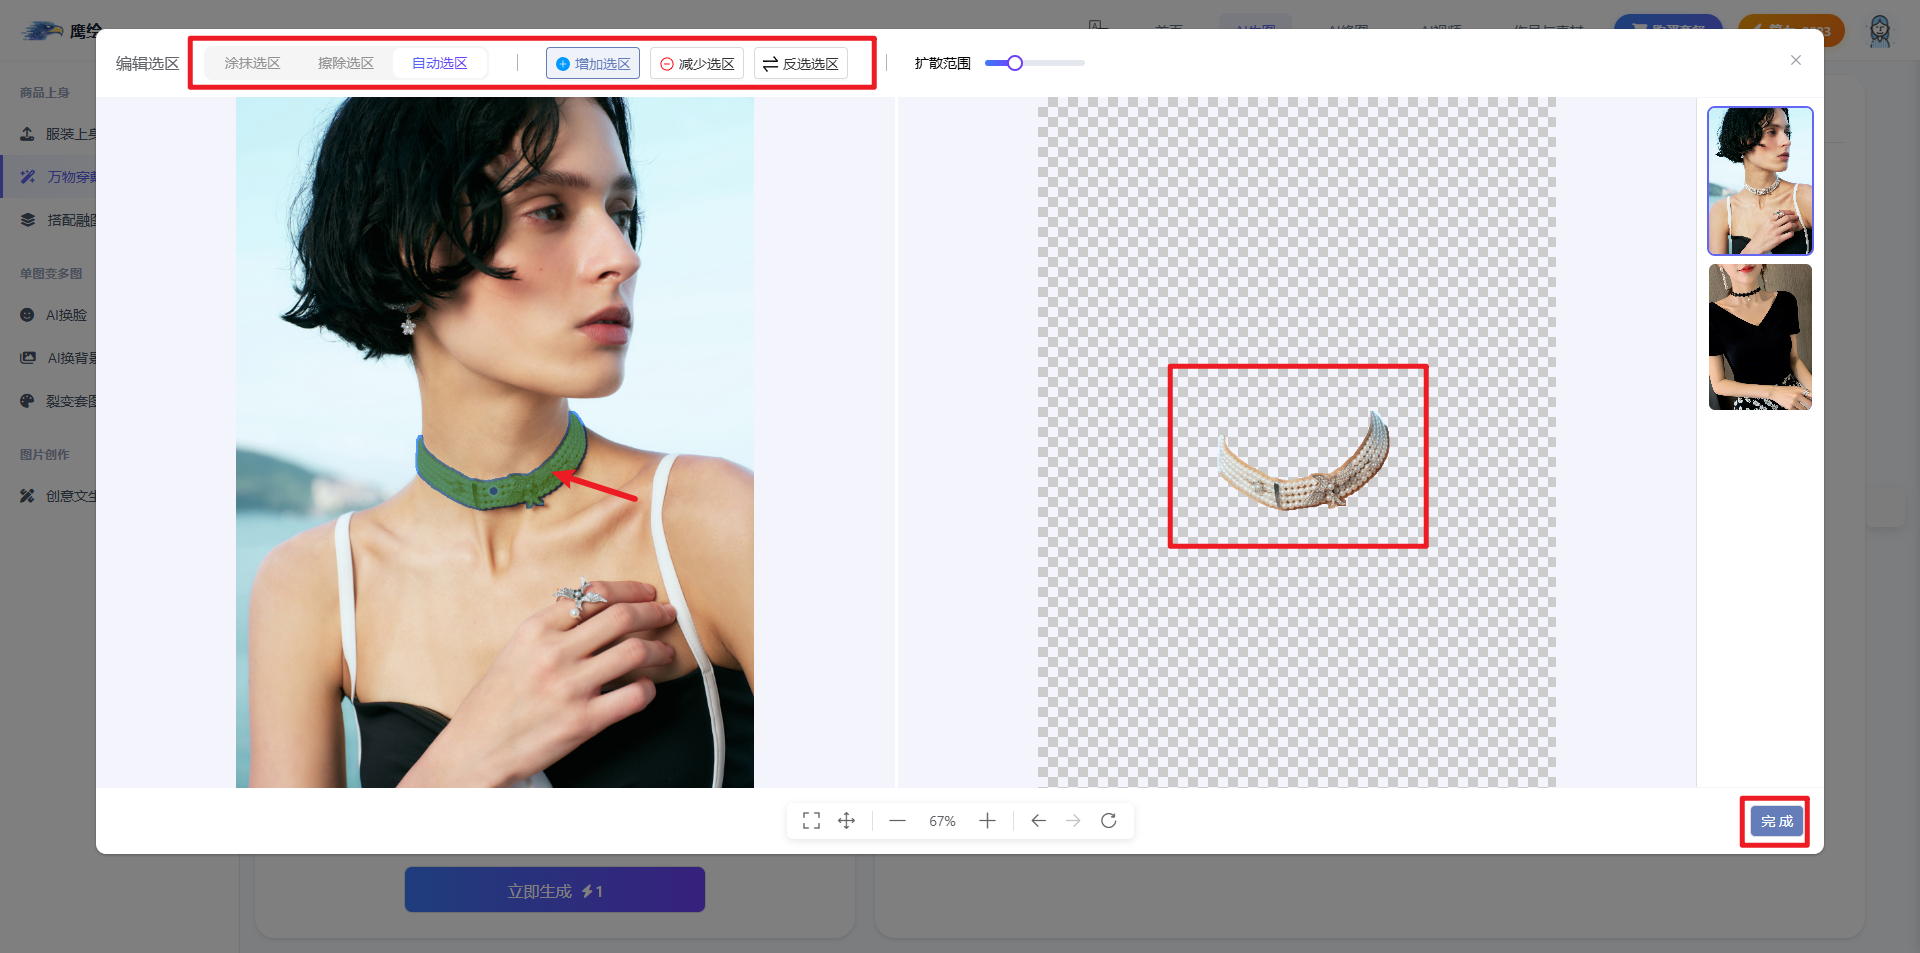Click the 67% zoom level display

coord(942,821)
